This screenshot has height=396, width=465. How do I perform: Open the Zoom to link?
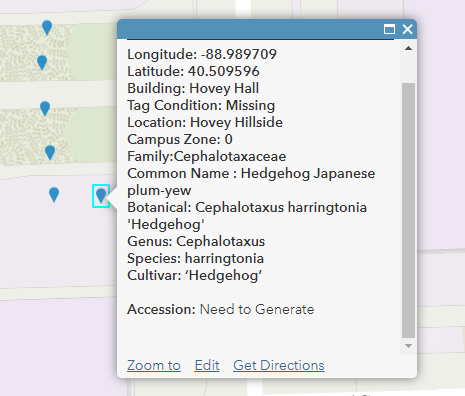point(154,365)
